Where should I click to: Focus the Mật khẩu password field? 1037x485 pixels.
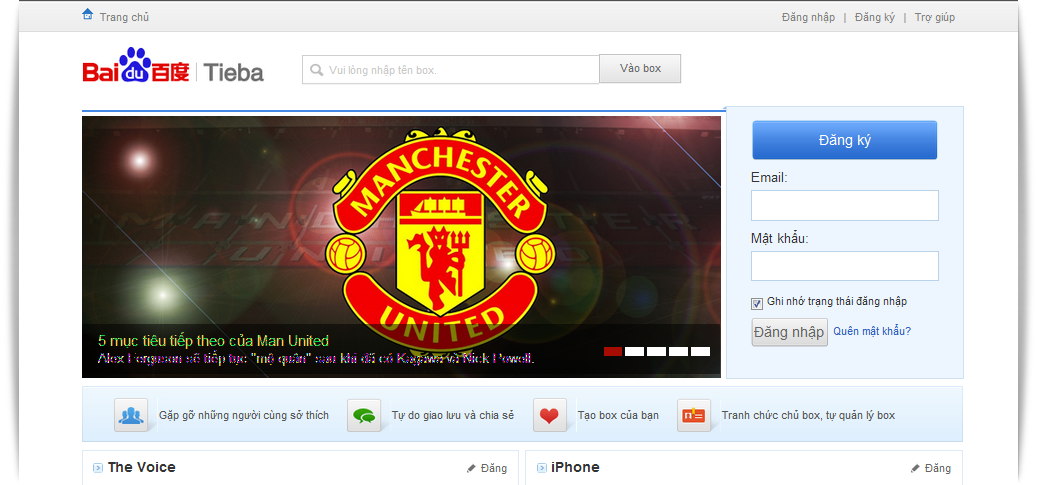(845, 265)
